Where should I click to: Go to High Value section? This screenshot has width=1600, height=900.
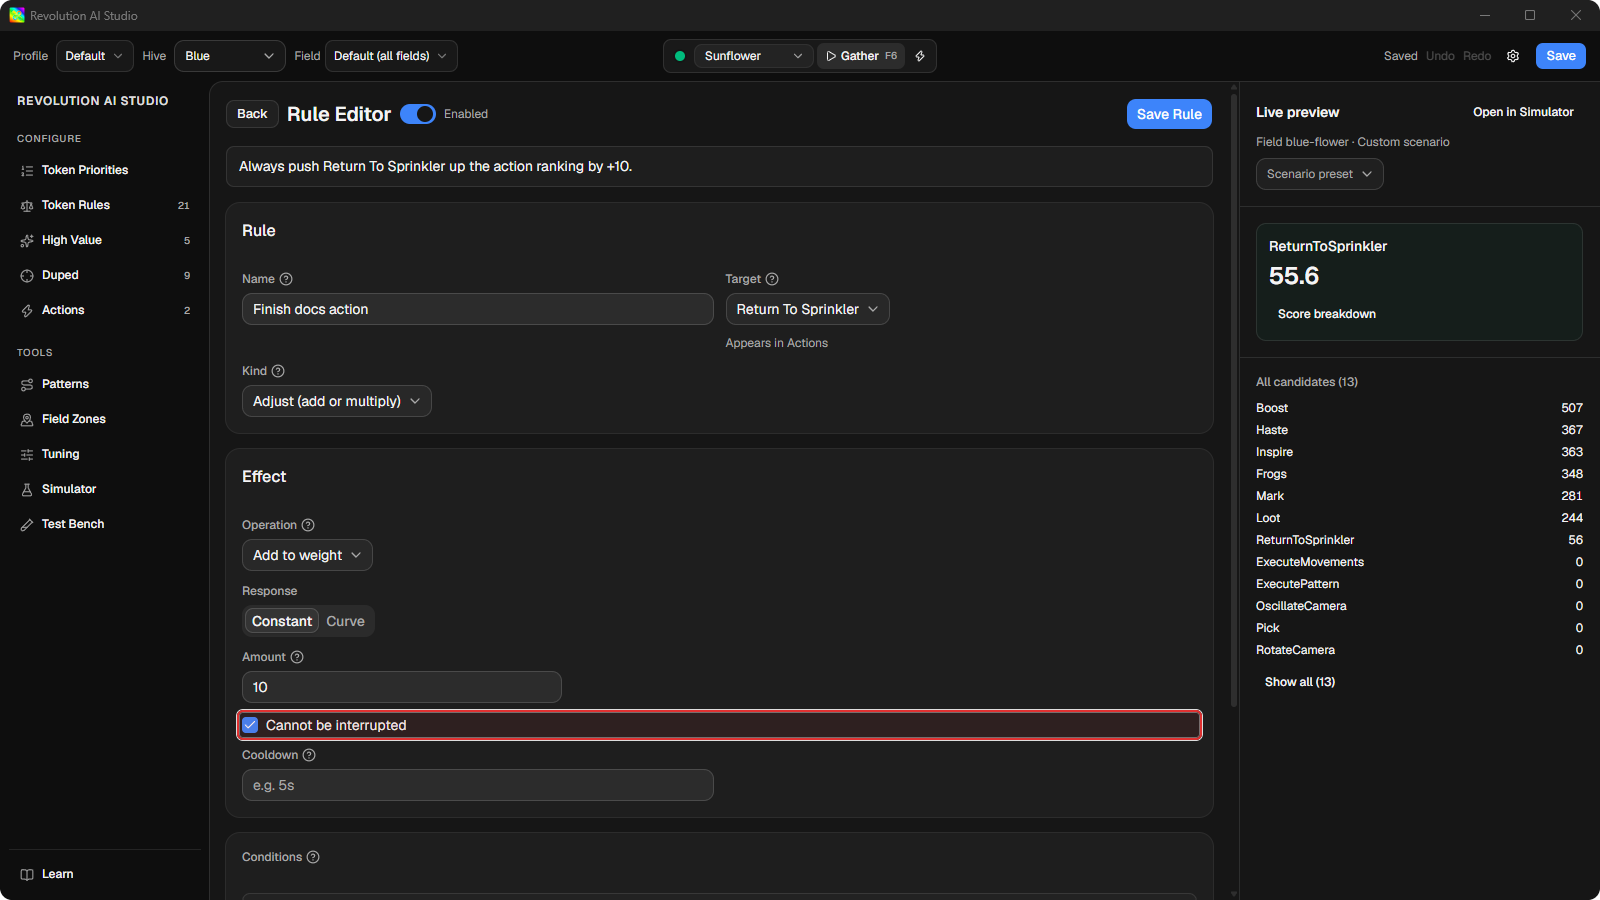[105, 240]
